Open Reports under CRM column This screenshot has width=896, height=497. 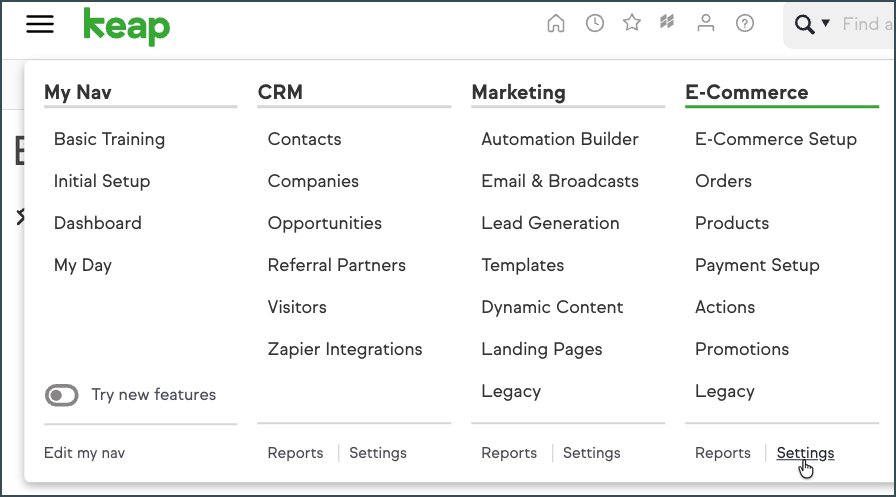pyautogui.click(x=295, y=452)
